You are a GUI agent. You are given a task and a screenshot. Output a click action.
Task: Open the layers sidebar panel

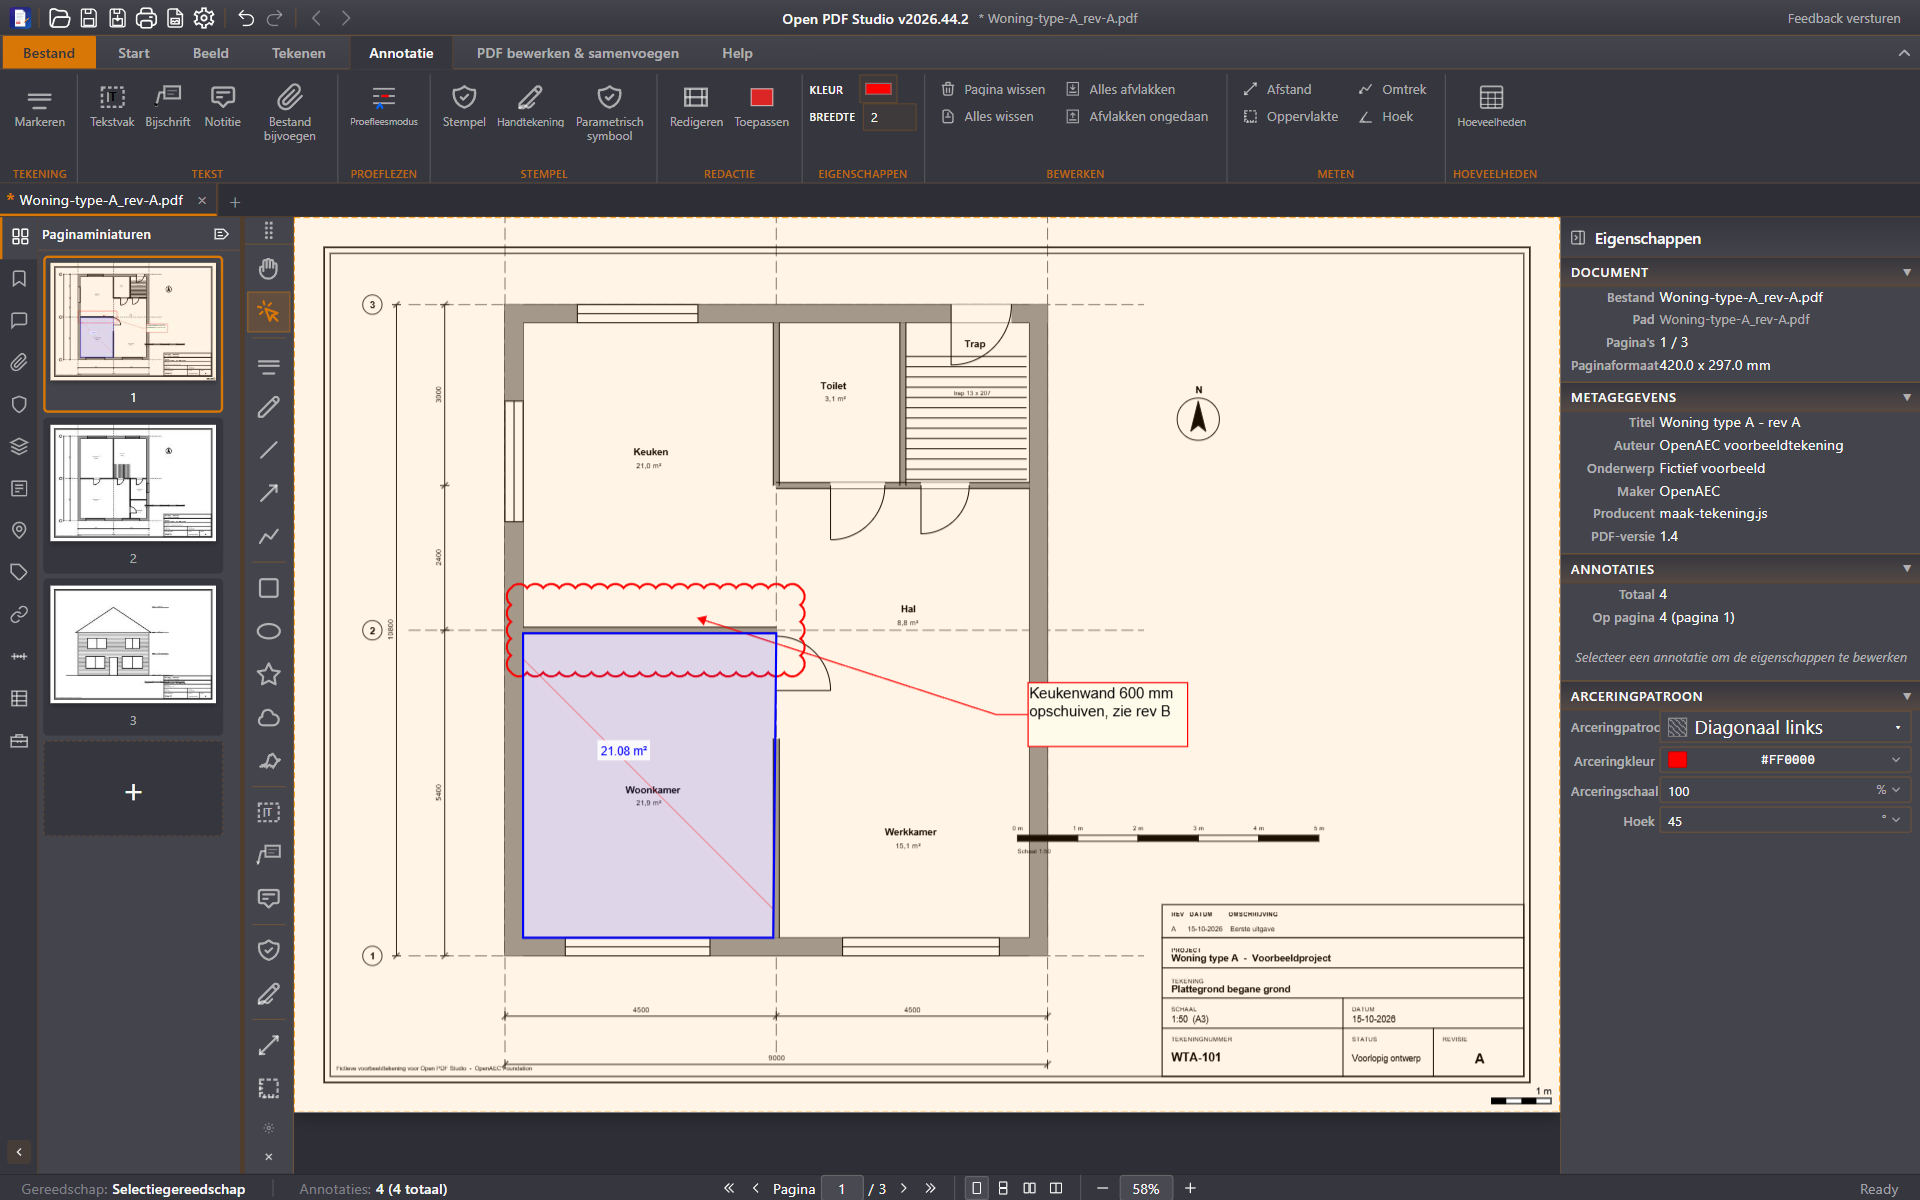(x=19, y=446)
